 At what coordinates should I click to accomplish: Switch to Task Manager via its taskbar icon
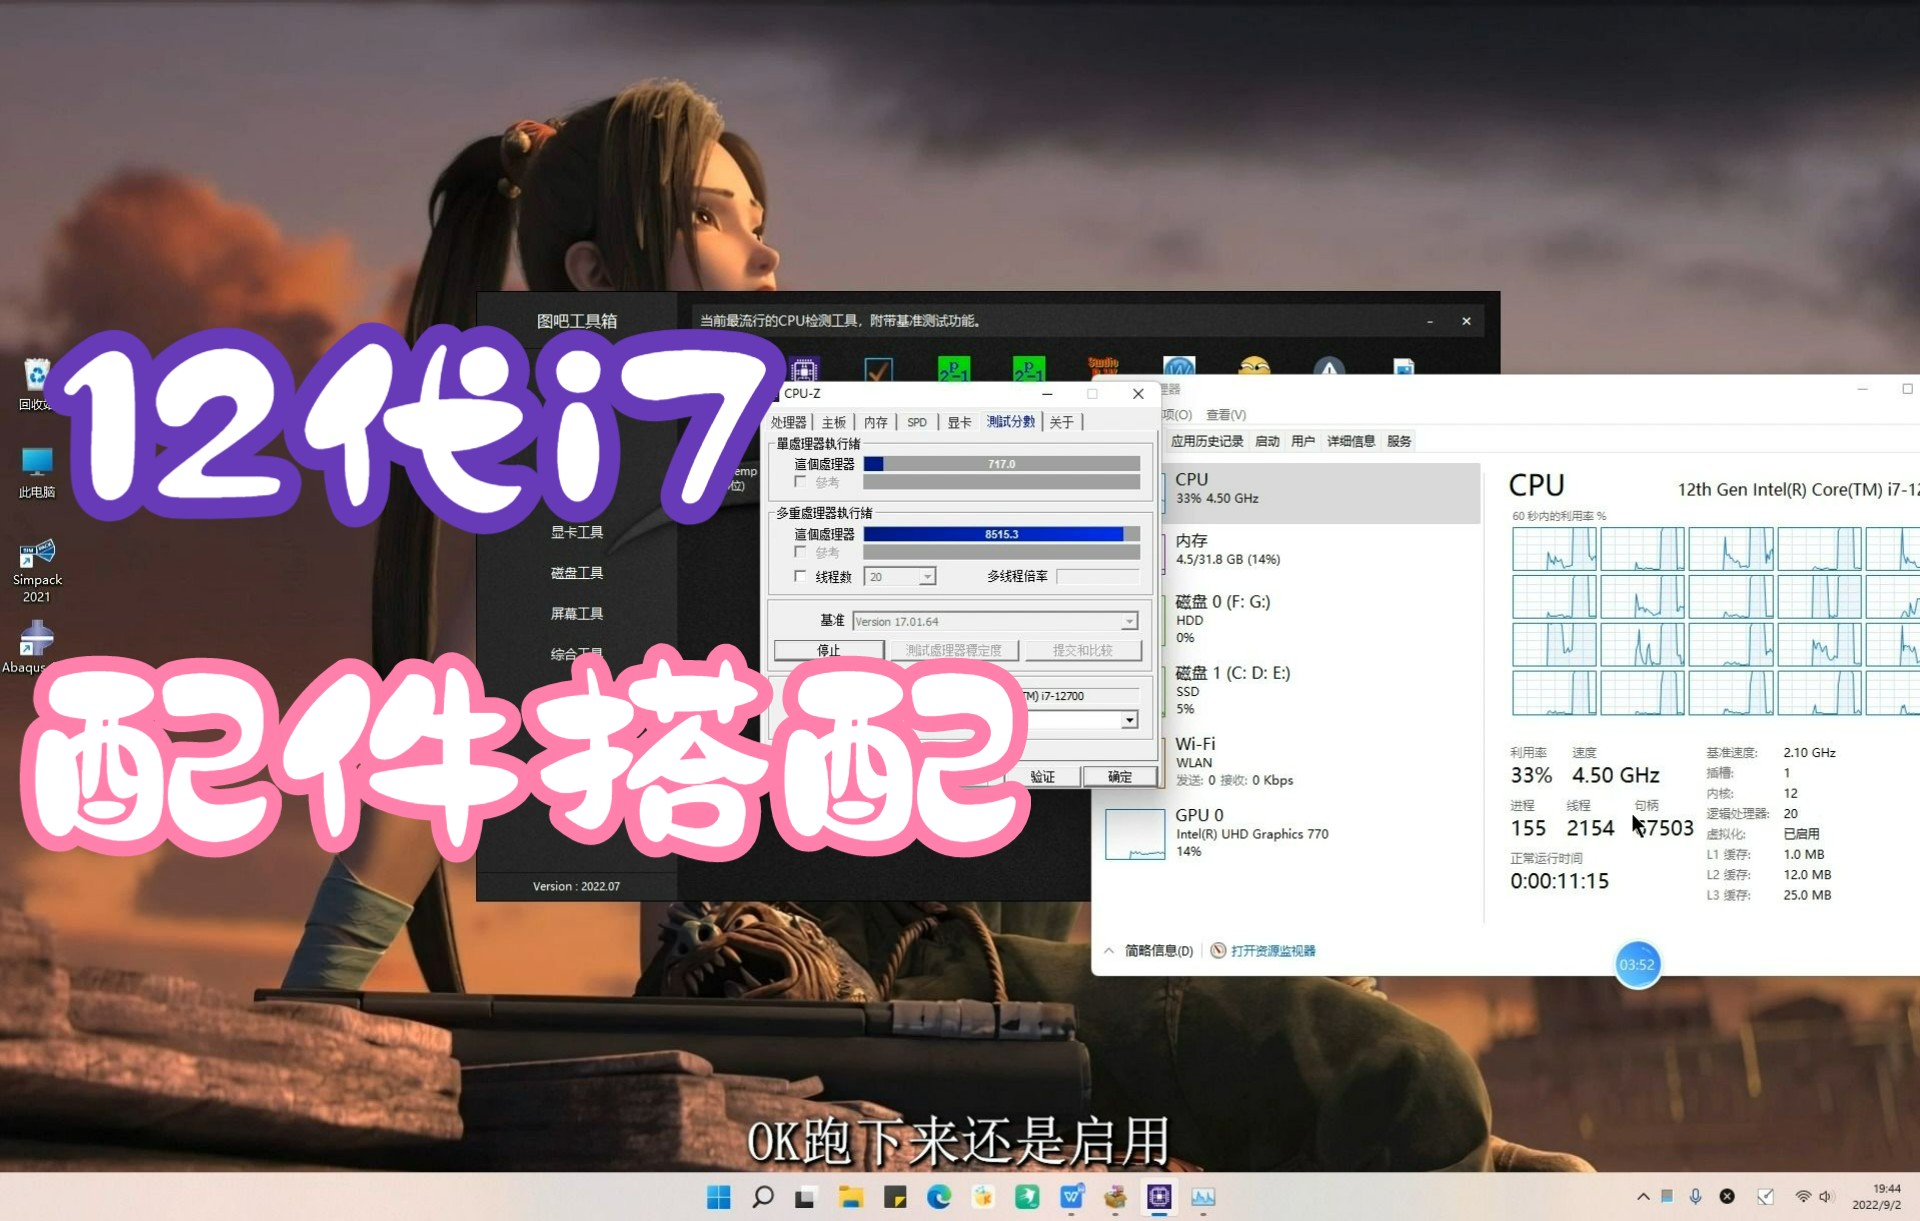pos(1203,1197)
